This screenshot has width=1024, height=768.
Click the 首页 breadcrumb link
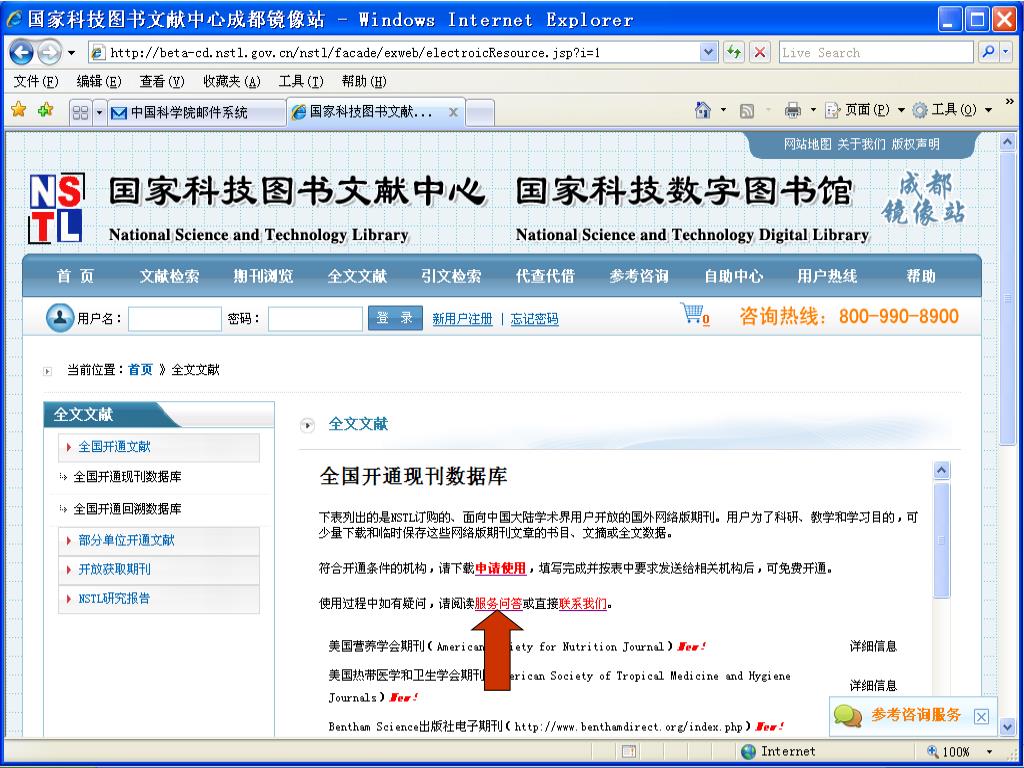click(140, 370)
